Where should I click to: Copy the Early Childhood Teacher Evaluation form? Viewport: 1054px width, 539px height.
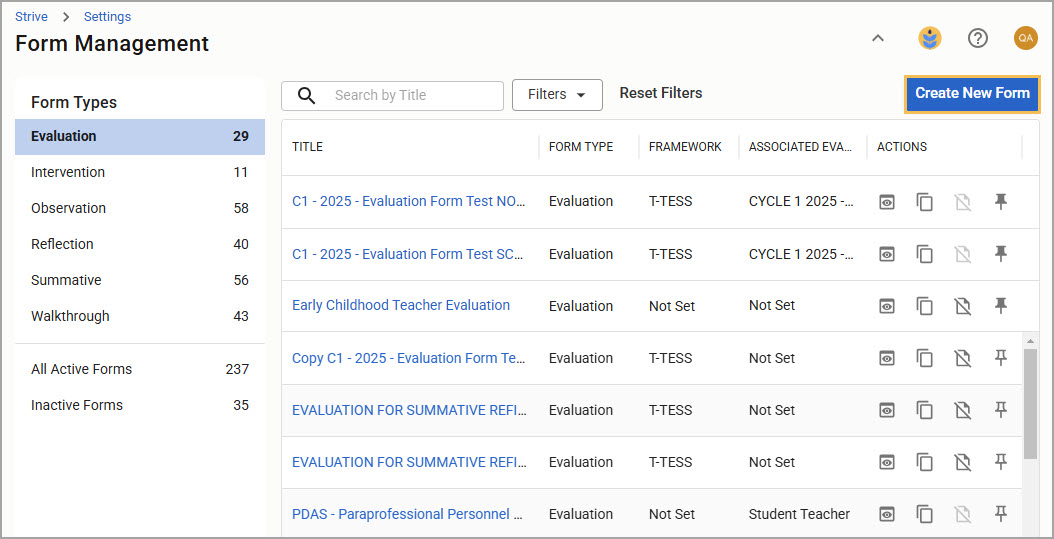click(x=925, y=306)
